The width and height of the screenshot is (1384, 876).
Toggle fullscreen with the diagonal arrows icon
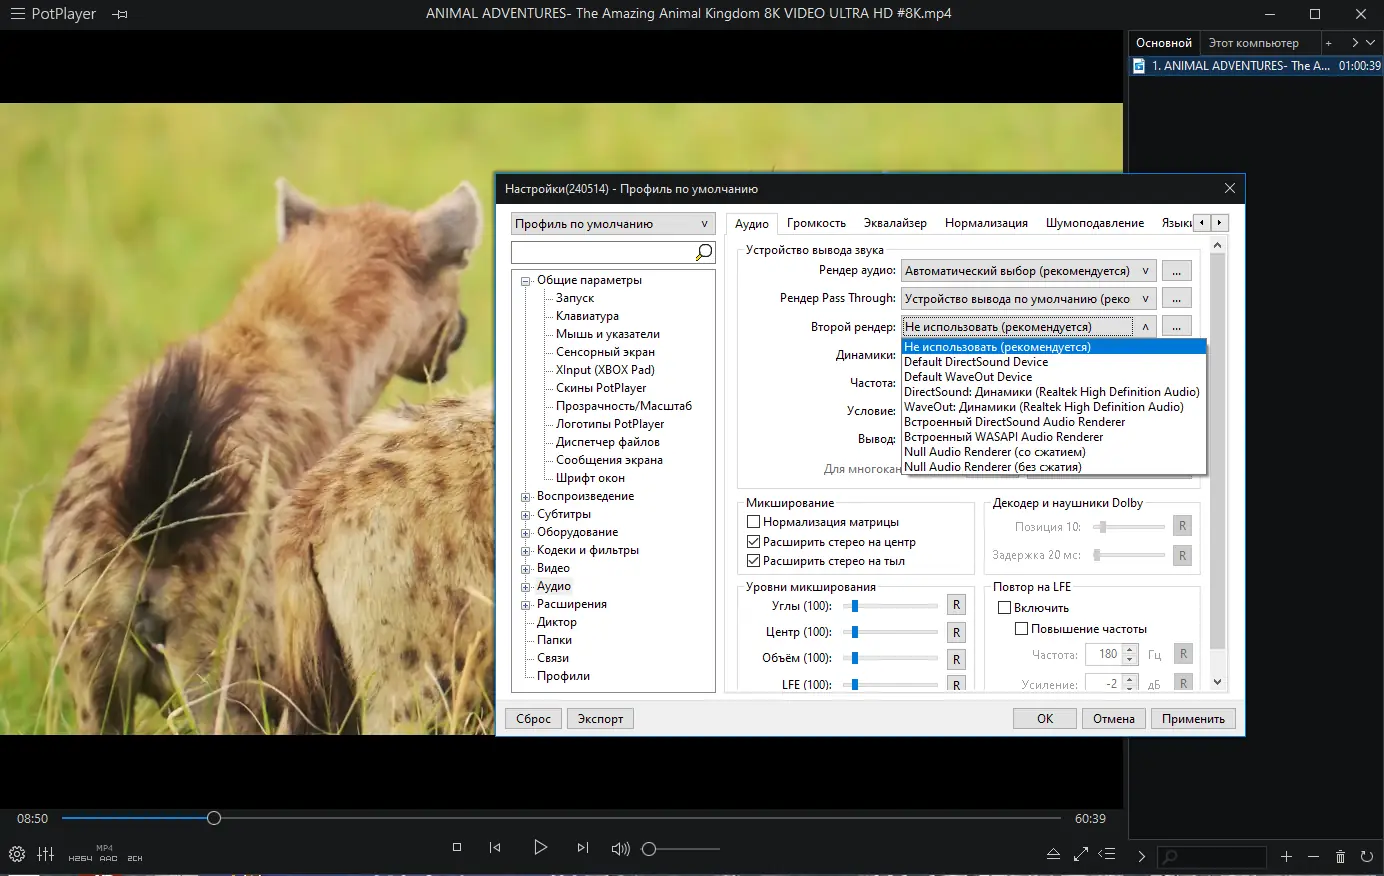1081,855
